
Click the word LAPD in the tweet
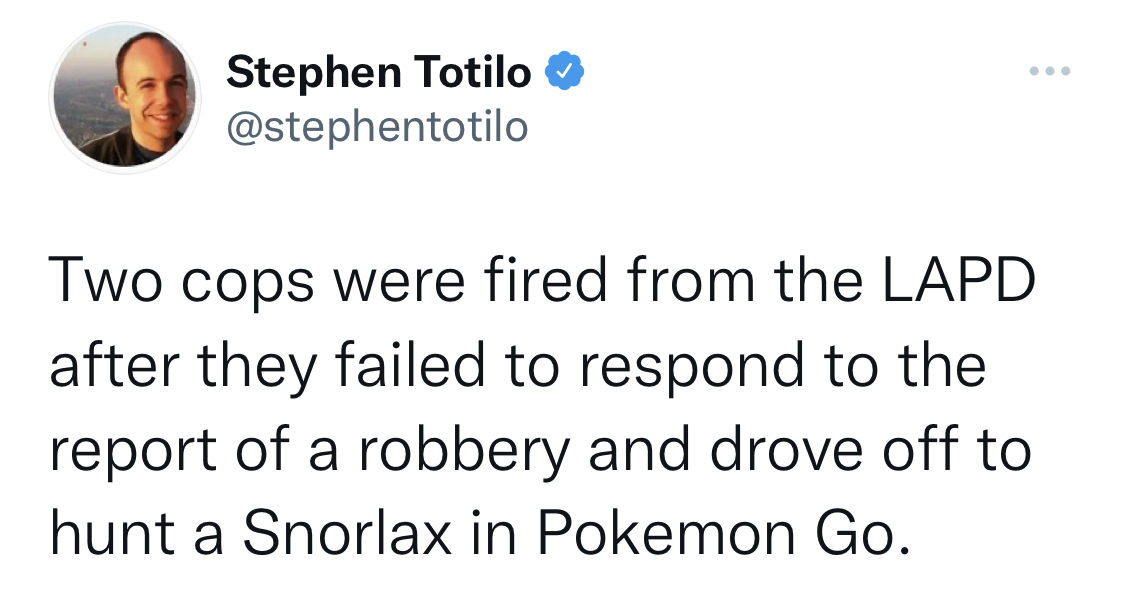click(x=958, y=280)
